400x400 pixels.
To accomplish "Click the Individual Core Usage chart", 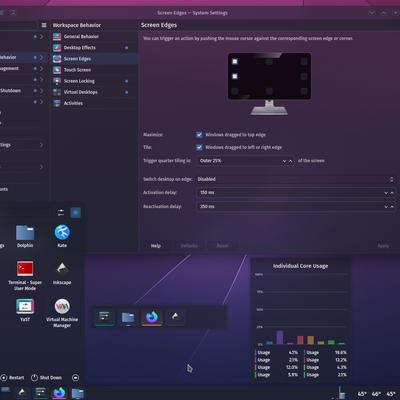I will (x=301, y=309).
